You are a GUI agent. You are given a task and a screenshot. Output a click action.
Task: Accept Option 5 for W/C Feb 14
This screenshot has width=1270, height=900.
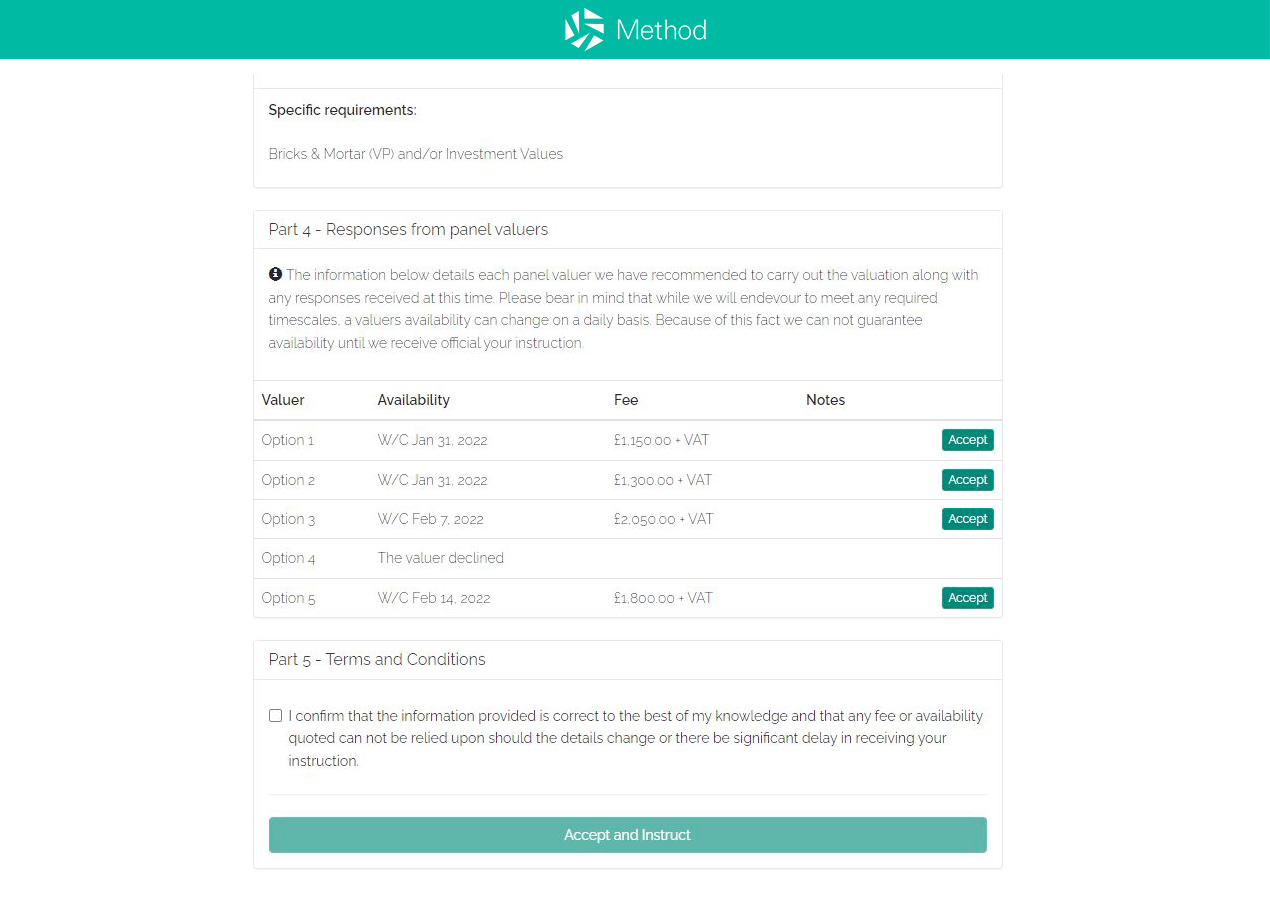pyautogui.click(x=967, y=598)
